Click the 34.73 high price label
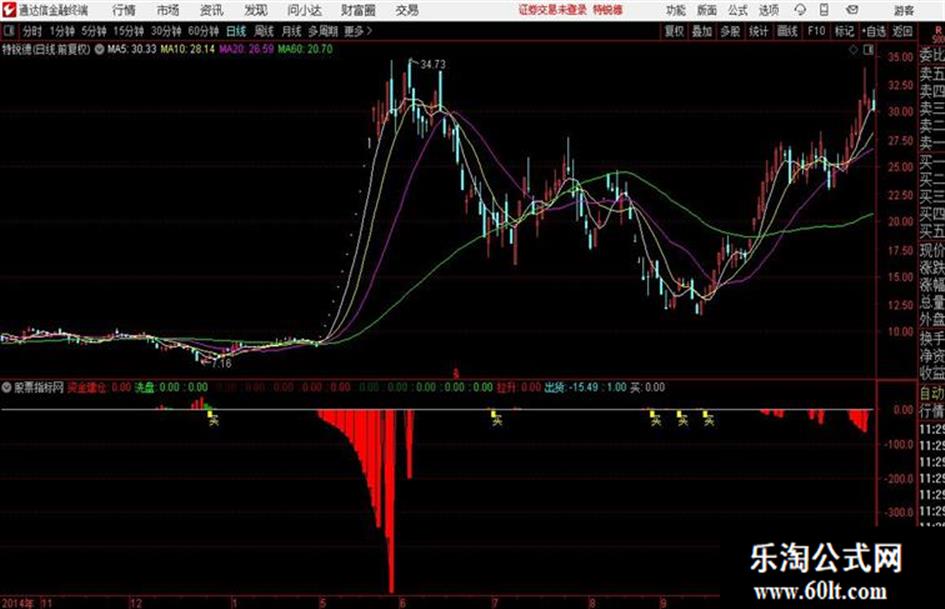Screen dimensions: 945x609 433,65
